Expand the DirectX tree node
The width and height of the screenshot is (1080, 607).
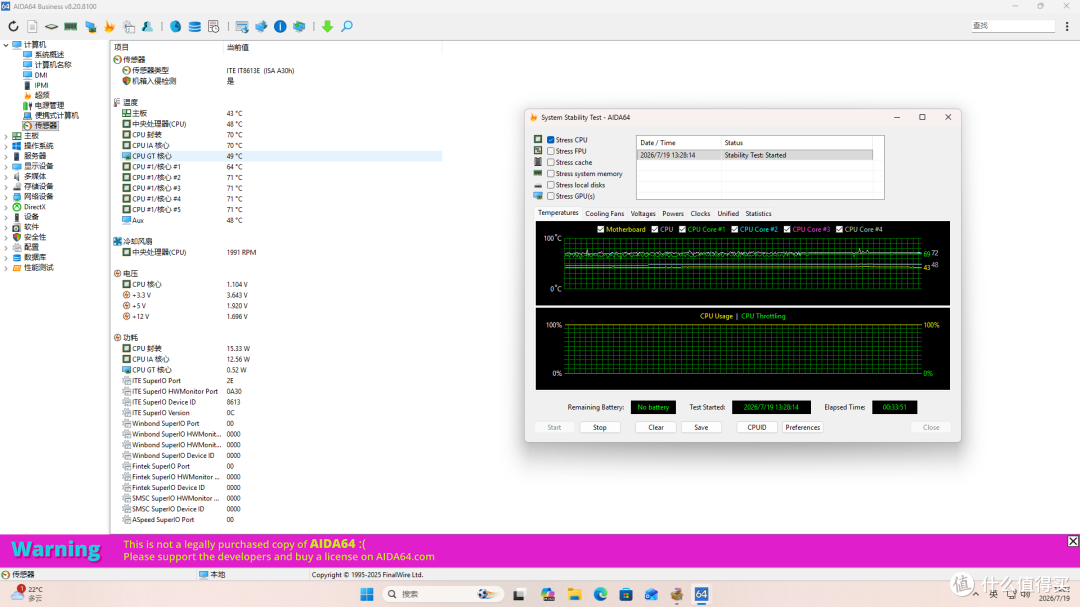click(6, 207)
